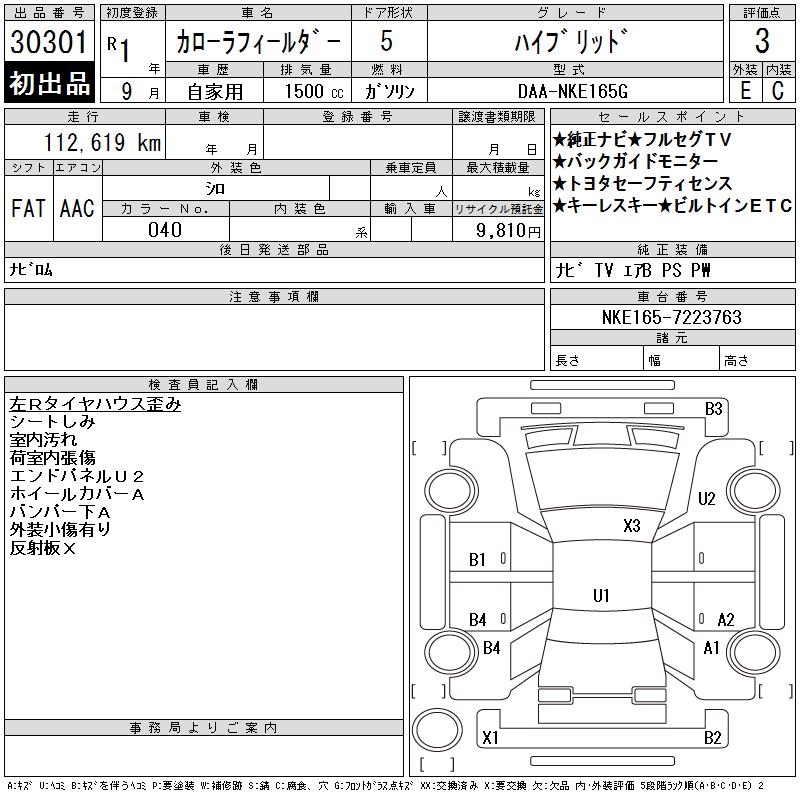Click inspector note ホイールカバーA

[x=77, y=494]
